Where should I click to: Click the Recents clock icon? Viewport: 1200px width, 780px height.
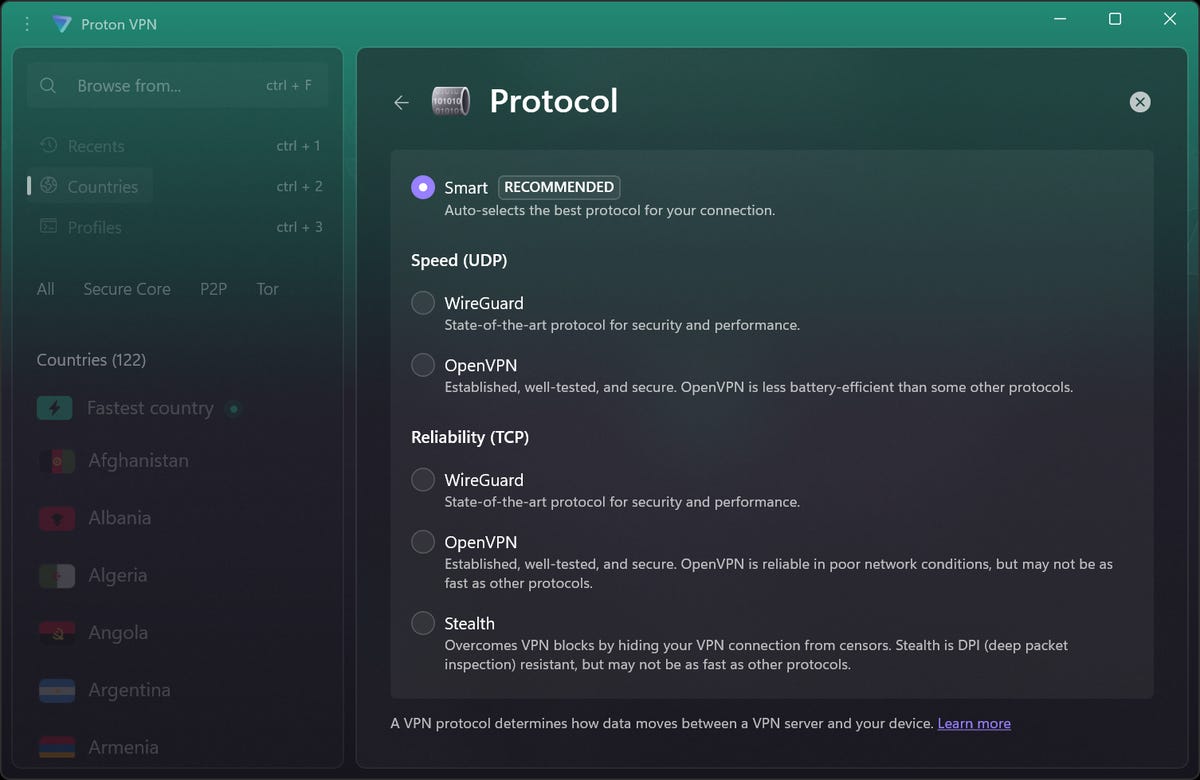[x=50, y=145]
